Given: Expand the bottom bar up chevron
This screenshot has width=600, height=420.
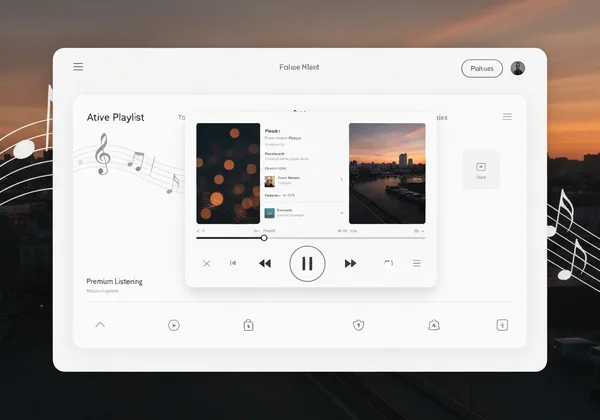Looking at the screenshot, I should [x=100, y=324].
